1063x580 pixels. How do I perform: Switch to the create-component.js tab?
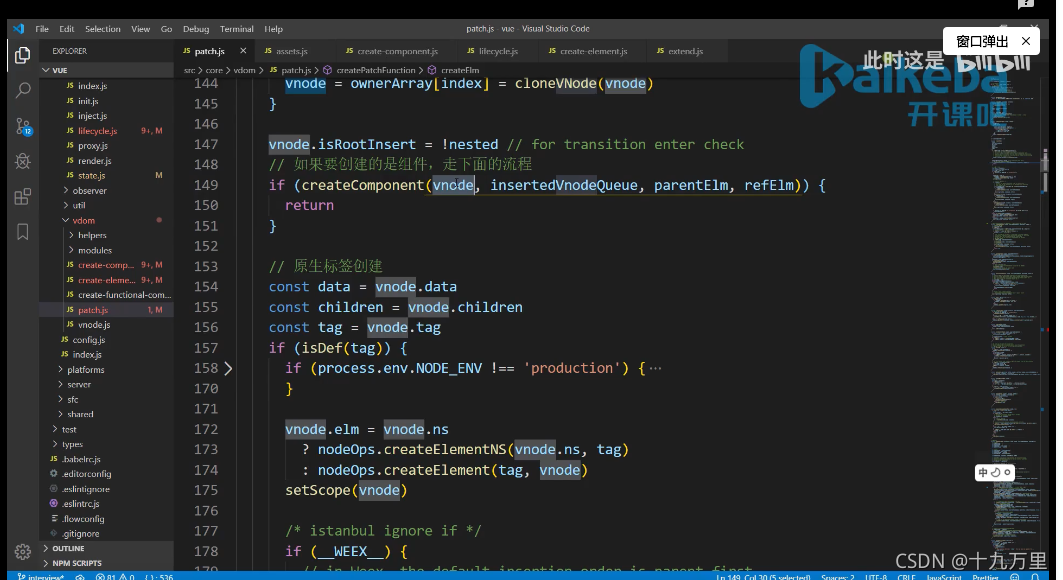tap(397, 51)
